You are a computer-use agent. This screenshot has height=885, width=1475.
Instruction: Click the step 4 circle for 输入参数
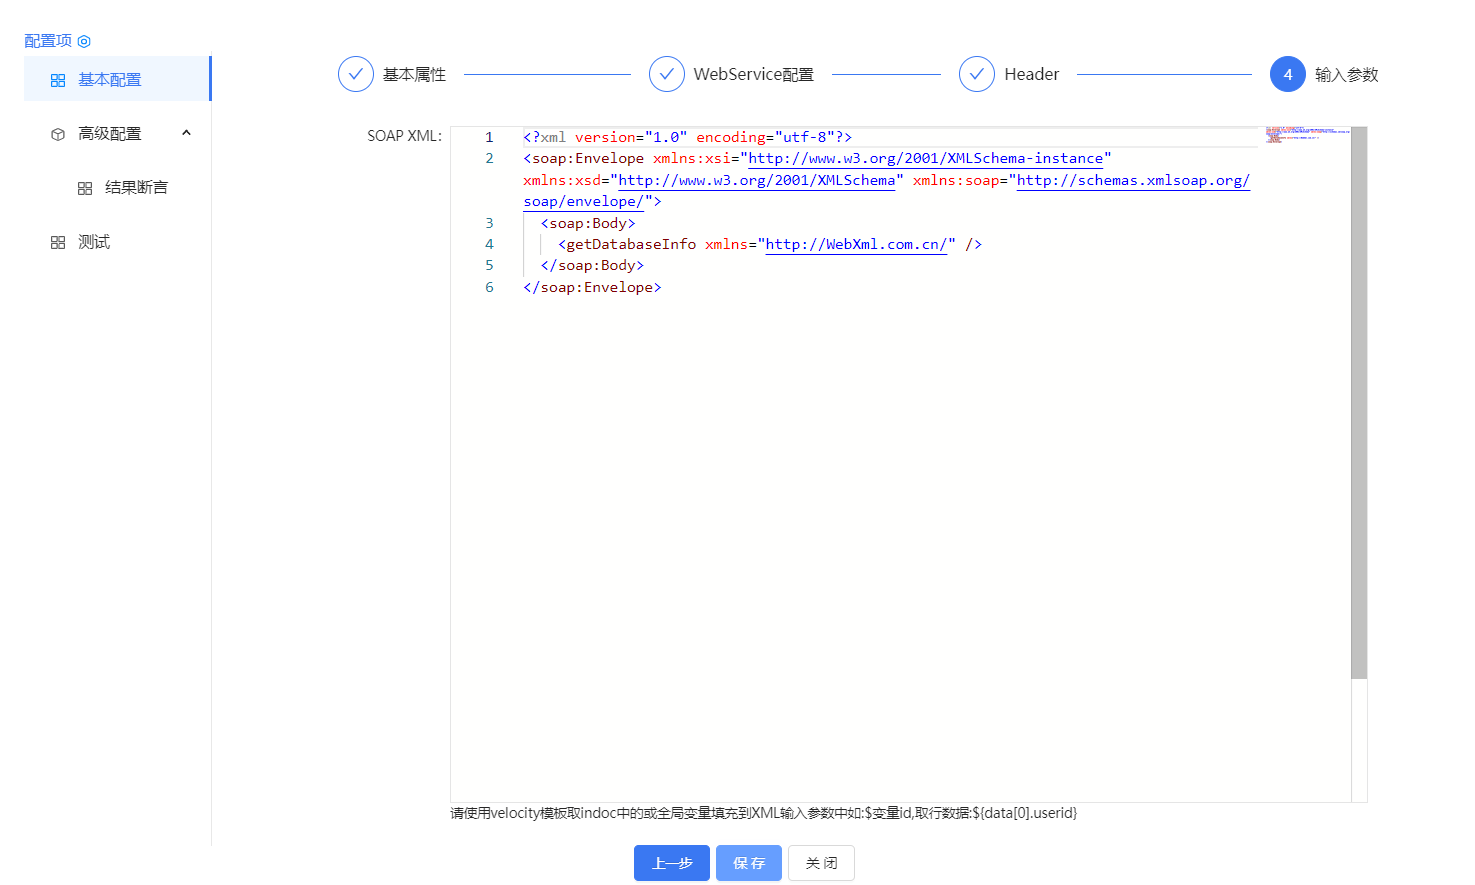tap(1288, 74)
